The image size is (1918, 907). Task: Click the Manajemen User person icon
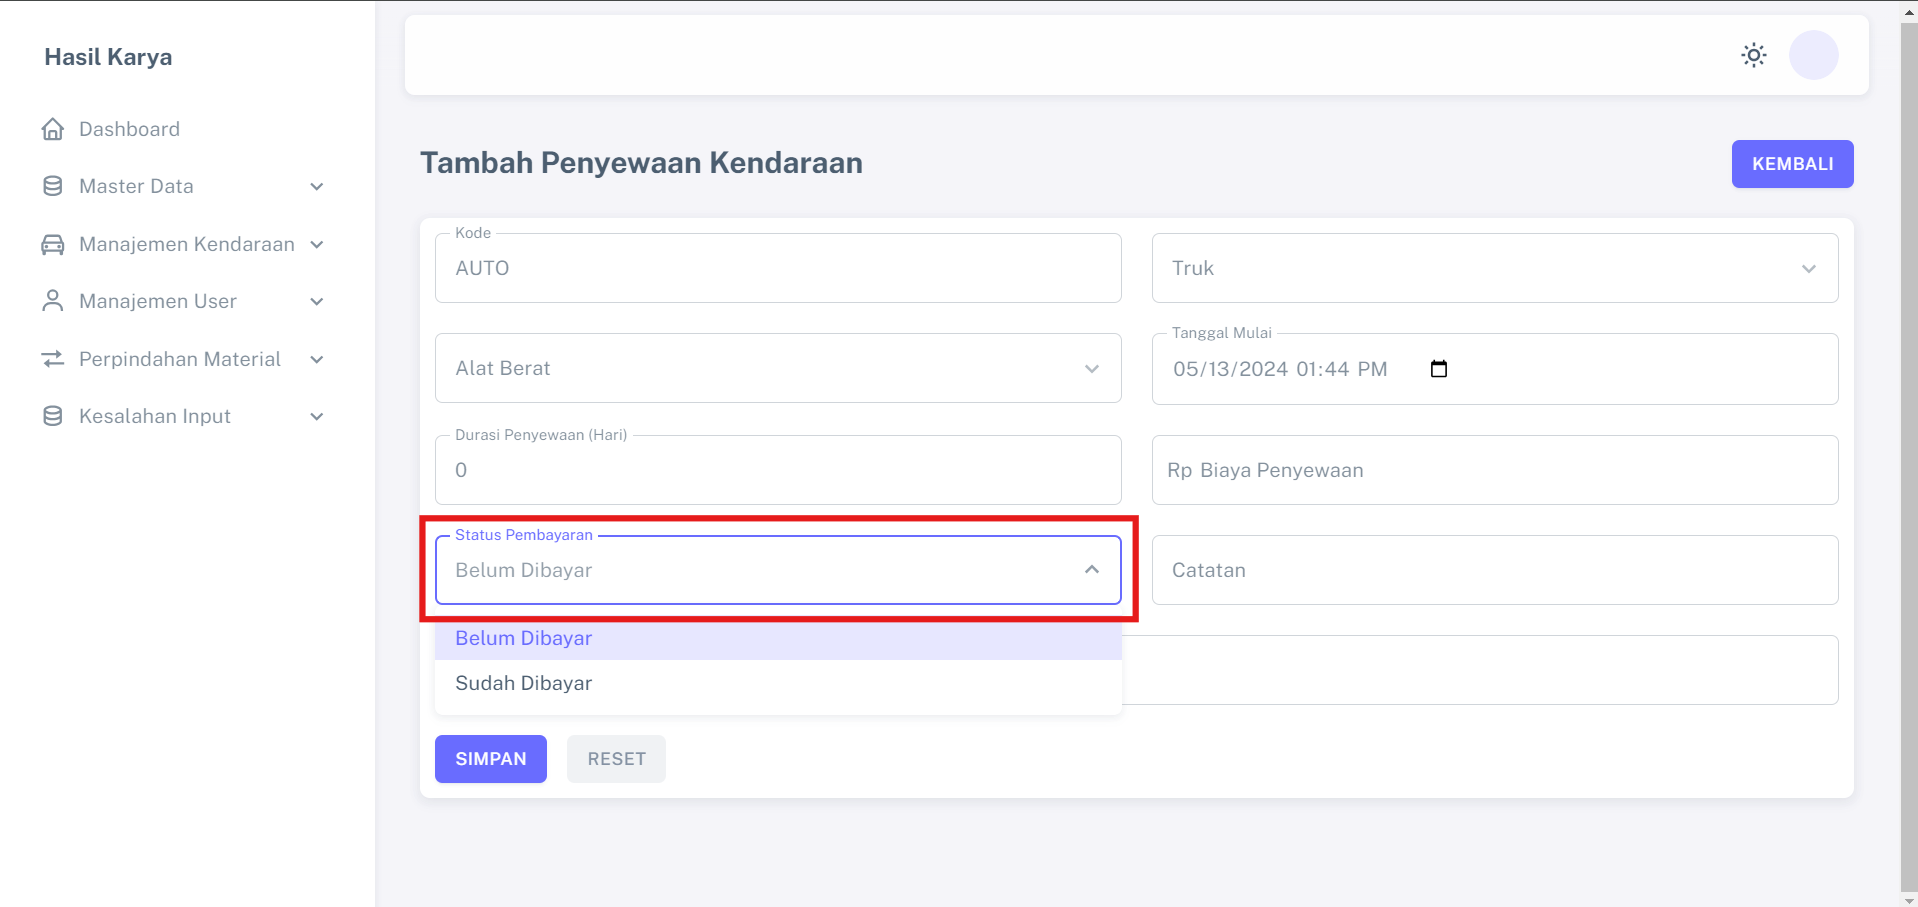point(53,301)
